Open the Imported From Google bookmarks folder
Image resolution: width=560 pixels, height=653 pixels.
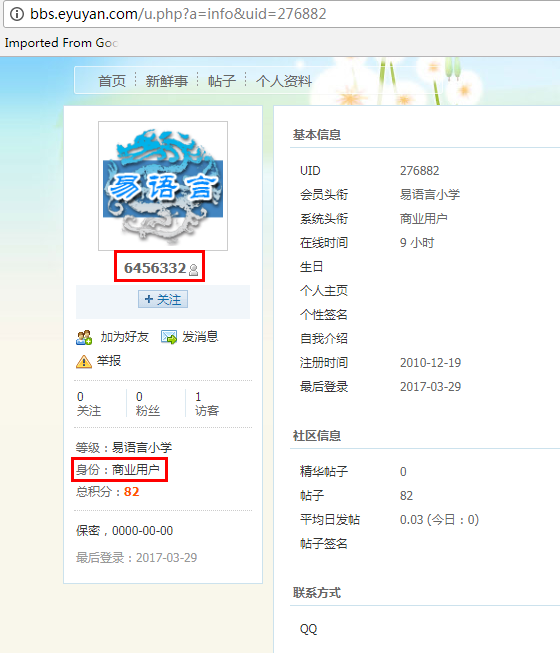tap(61, 42)
